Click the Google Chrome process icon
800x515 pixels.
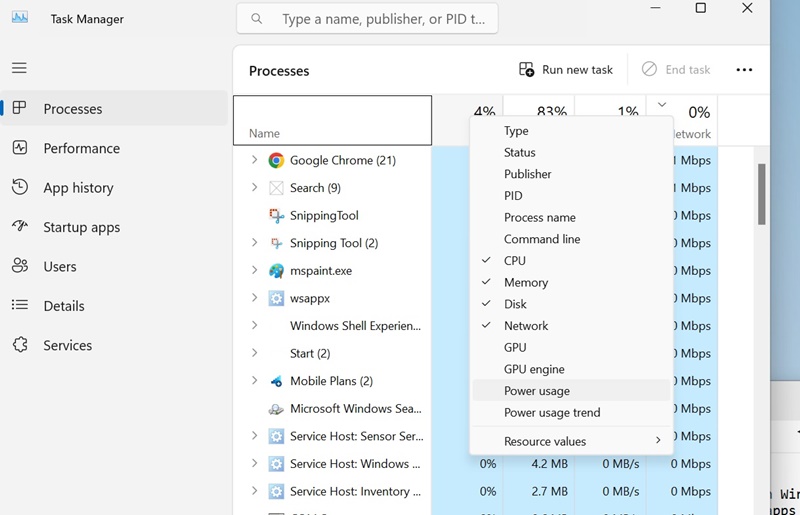(277, 160)
